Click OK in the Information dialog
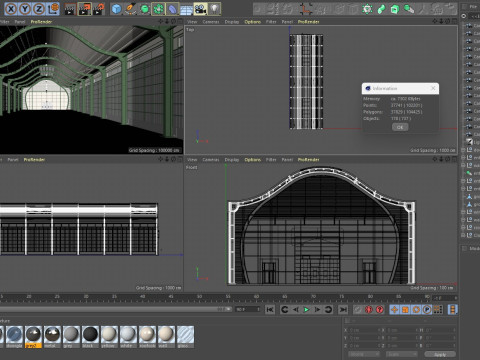This screenshot has width=480, height=360. 400,127
